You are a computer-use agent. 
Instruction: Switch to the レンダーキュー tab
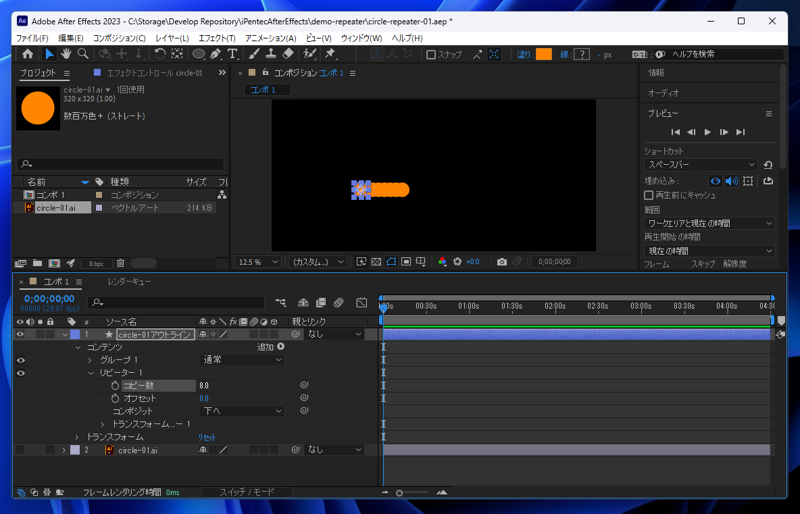pyautogui.click(x=129, y=282)
